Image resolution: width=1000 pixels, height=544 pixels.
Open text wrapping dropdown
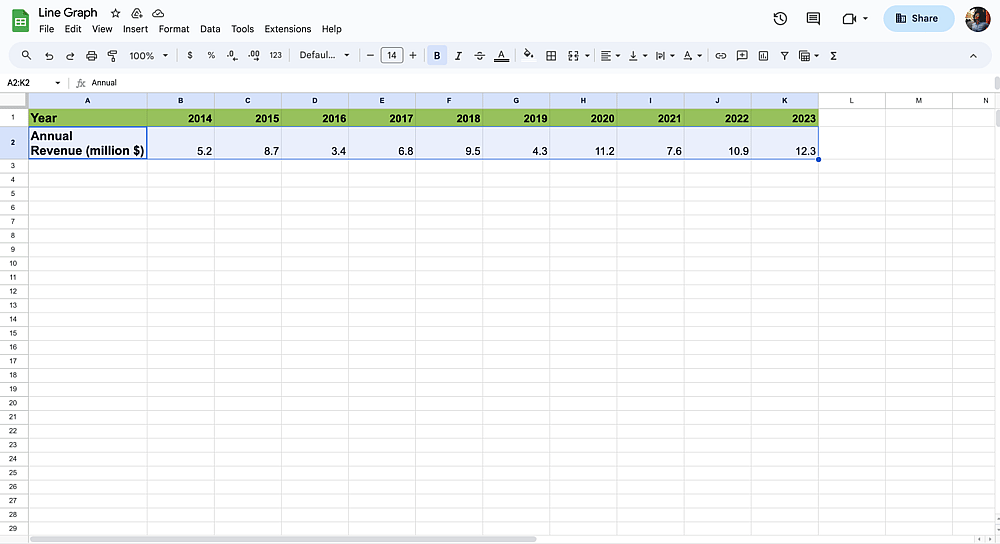coord(665,56)
